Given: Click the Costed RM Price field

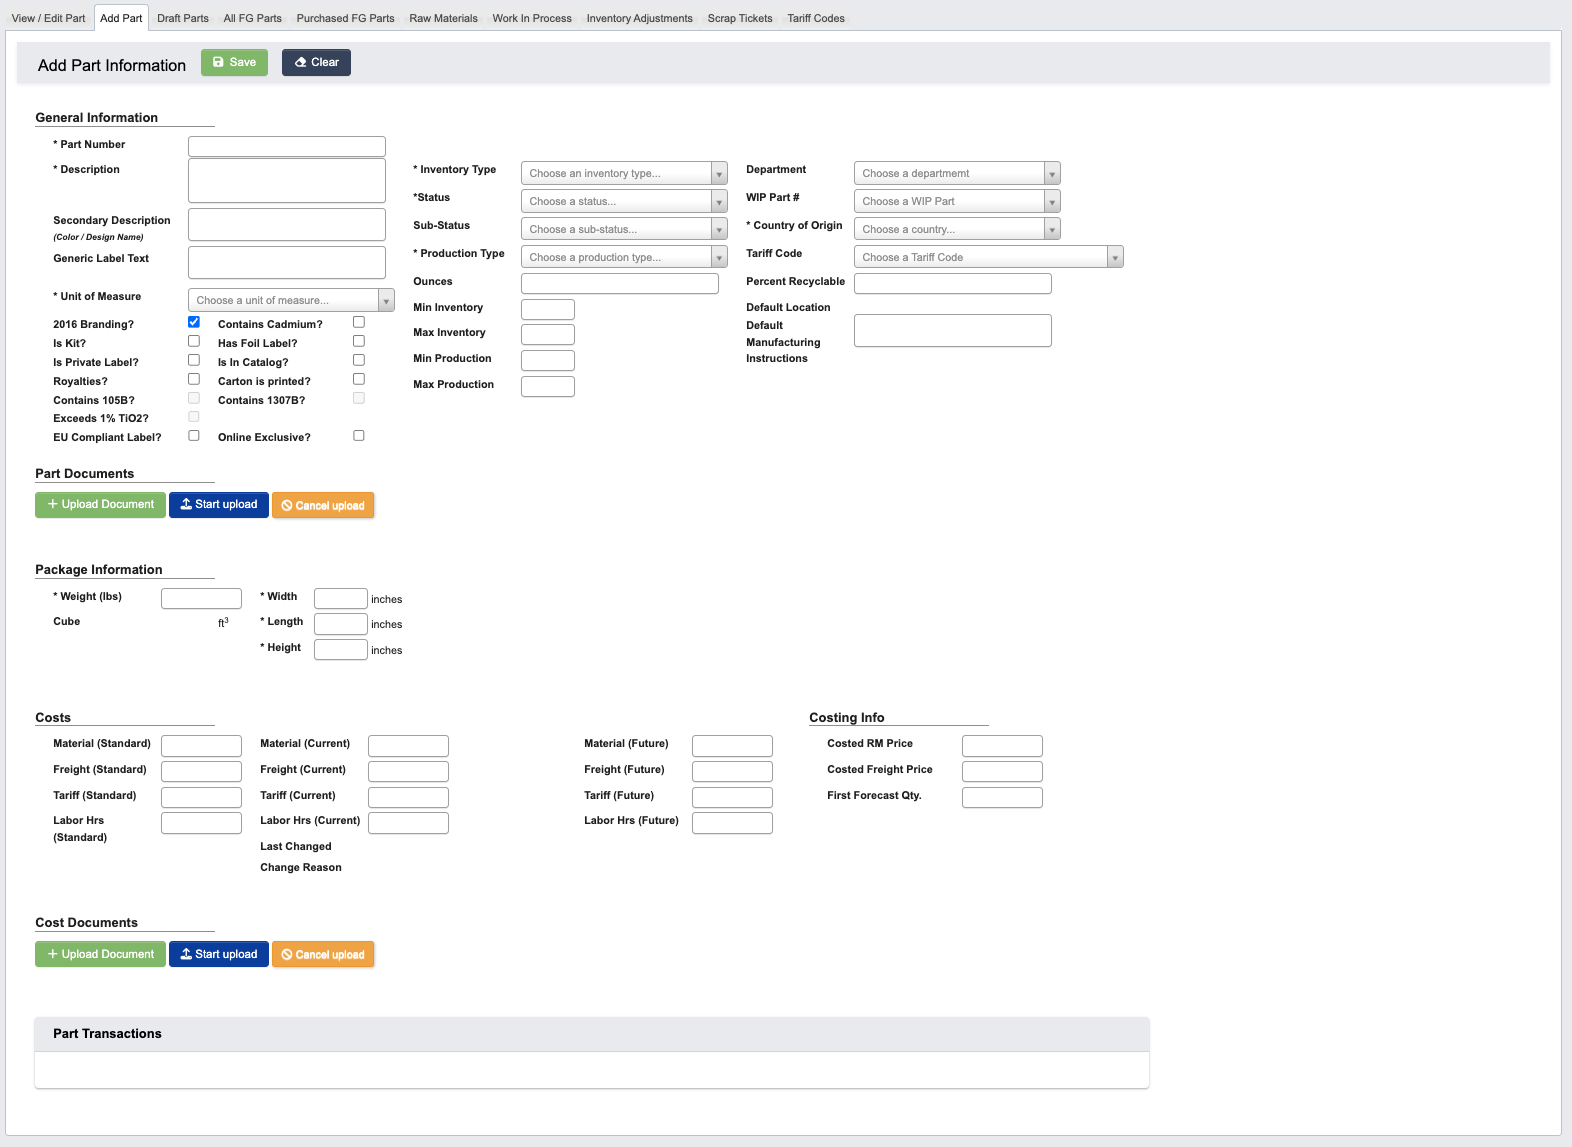Looking at the screenshot, I should coord(1002,745).
